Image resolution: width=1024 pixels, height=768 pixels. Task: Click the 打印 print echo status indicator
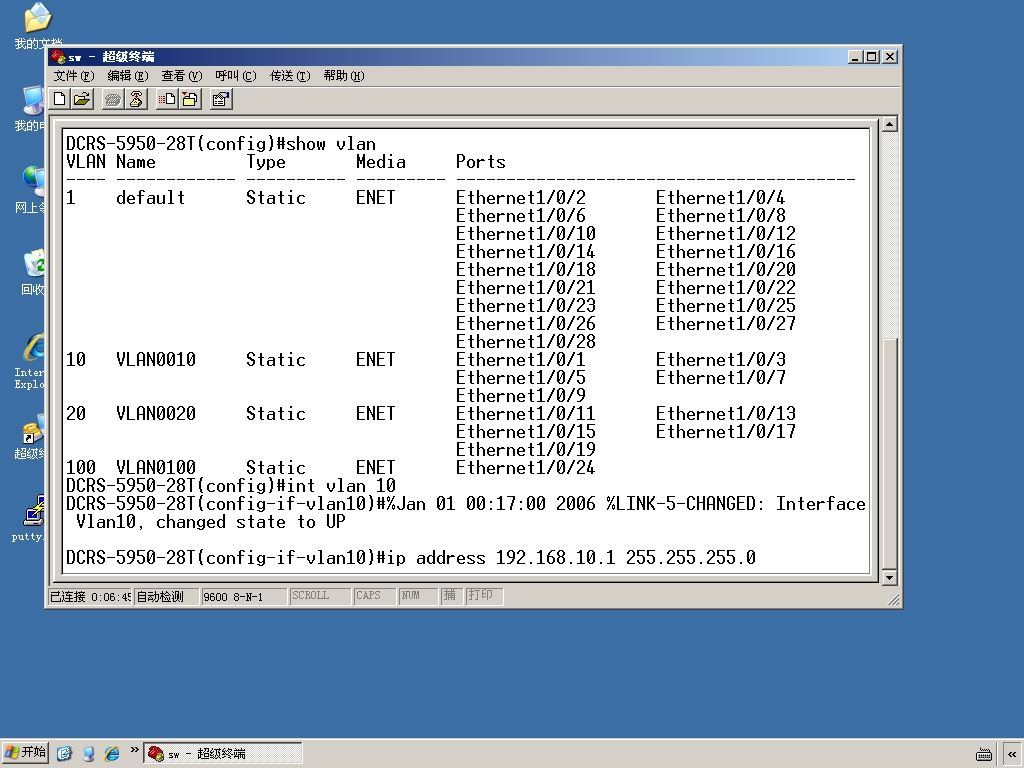pyautogui.click(x=483, y=596)
